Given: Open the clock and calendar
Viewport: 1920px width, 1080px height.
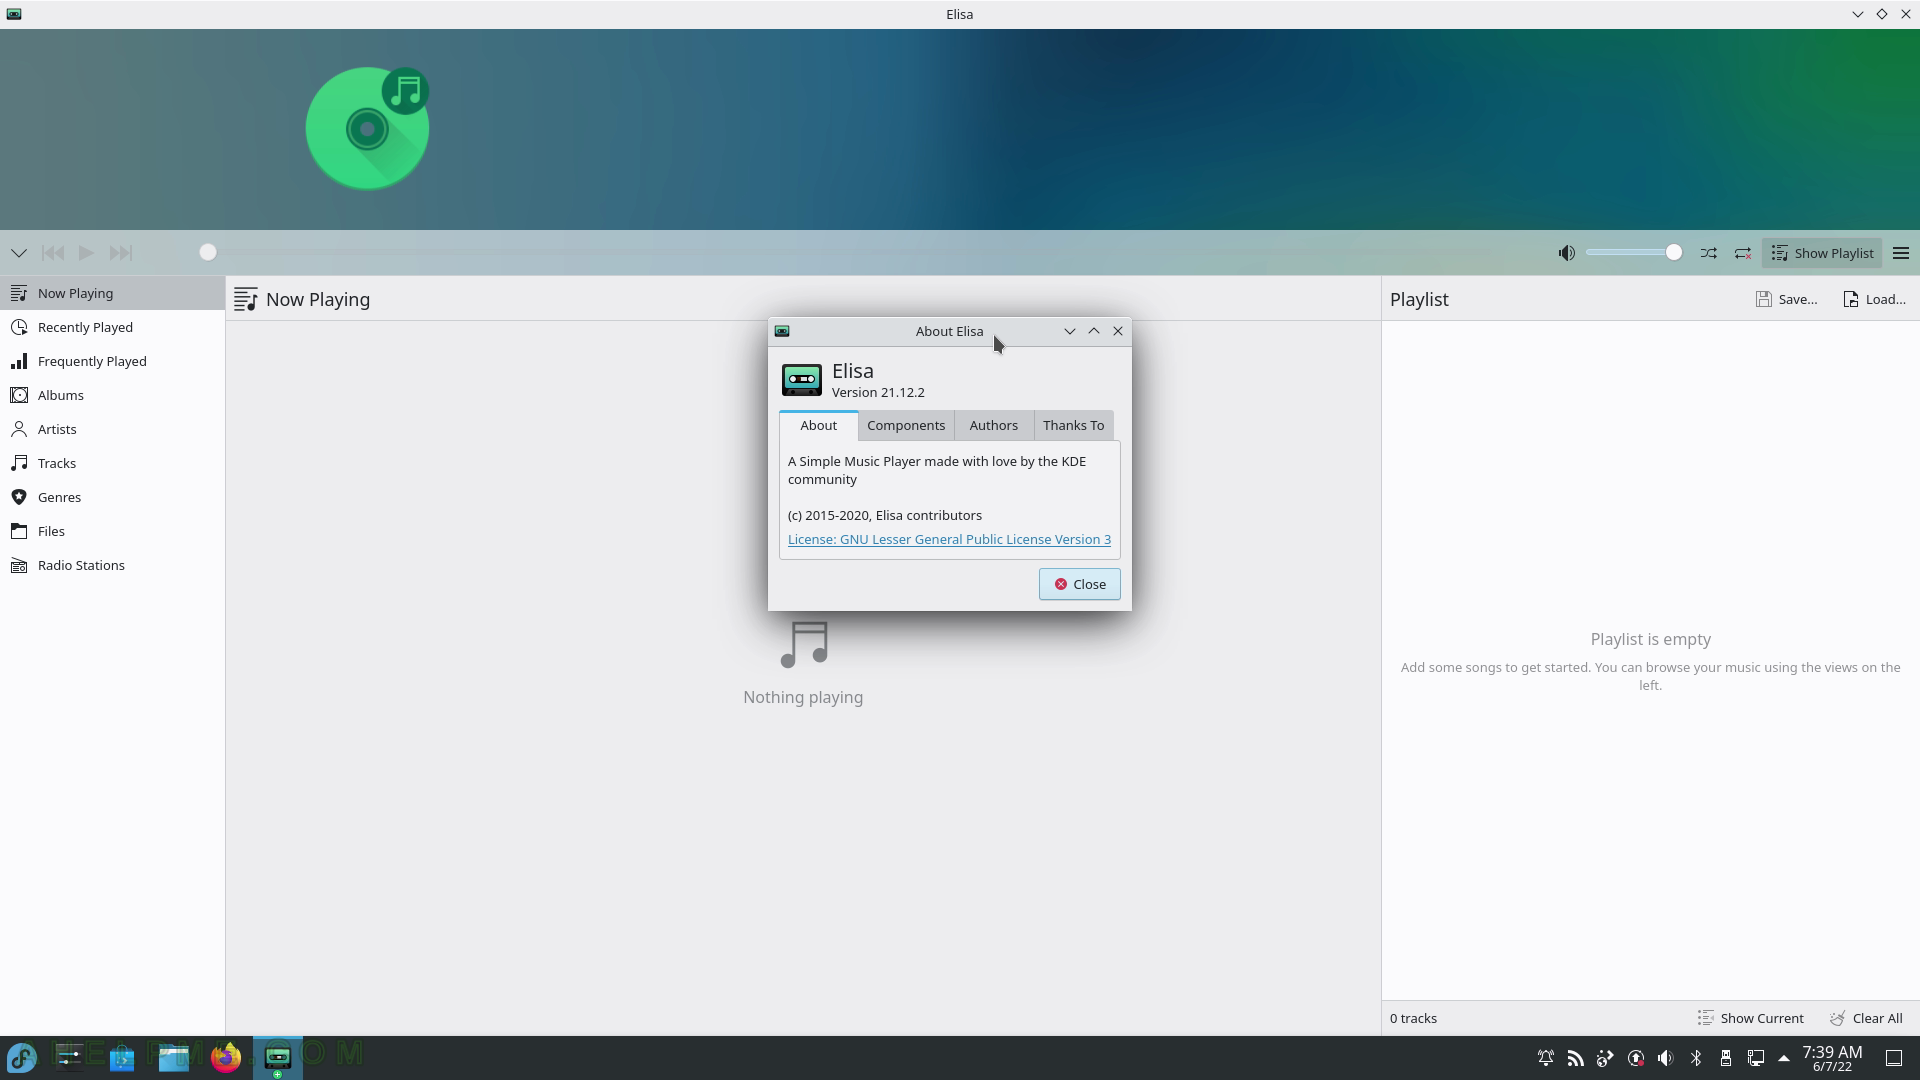Looking at the screenshot, I should pyautogui.click(x=1832, y=1058).
